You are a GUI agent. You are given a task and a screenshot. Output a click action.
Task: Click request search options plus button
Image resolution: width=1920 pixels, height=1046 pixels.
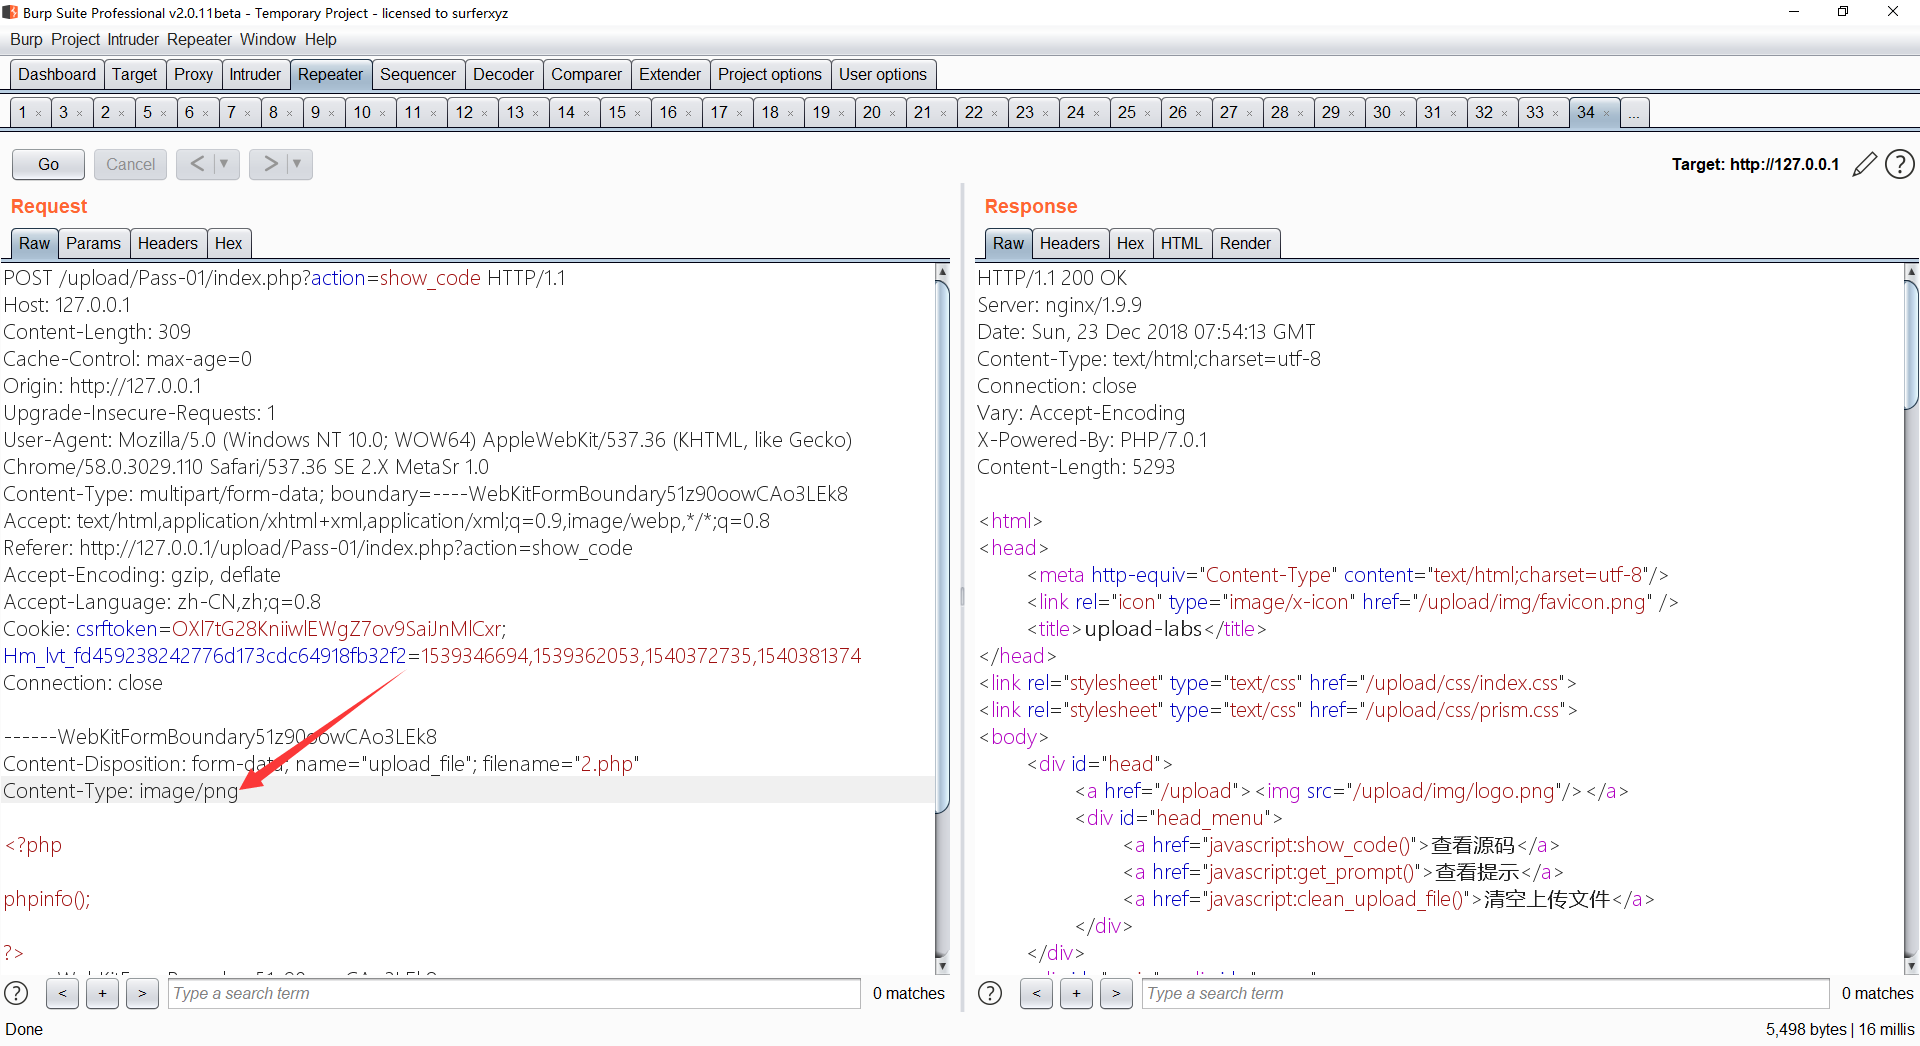coord(102,993)
